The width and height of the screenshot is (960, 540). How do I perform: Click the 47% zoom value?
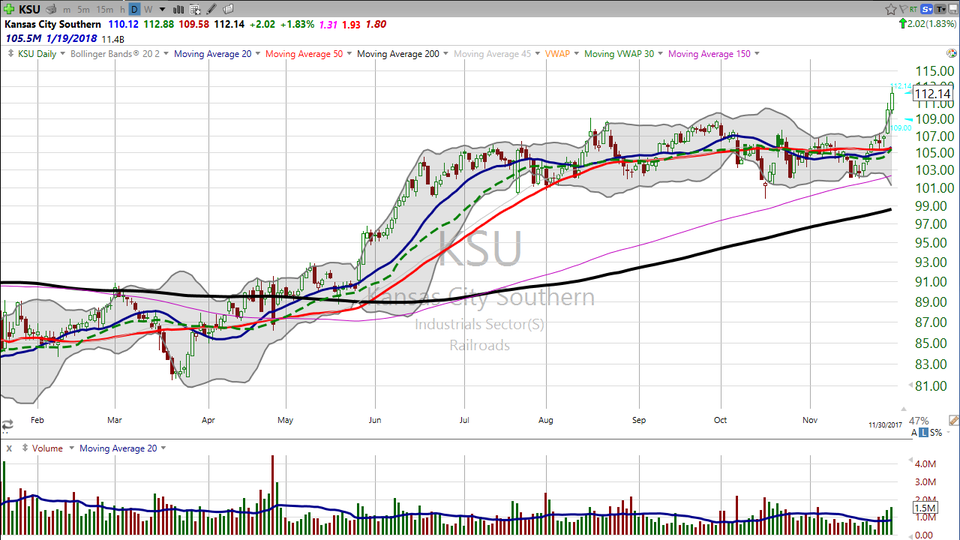[x=918, y=421]
